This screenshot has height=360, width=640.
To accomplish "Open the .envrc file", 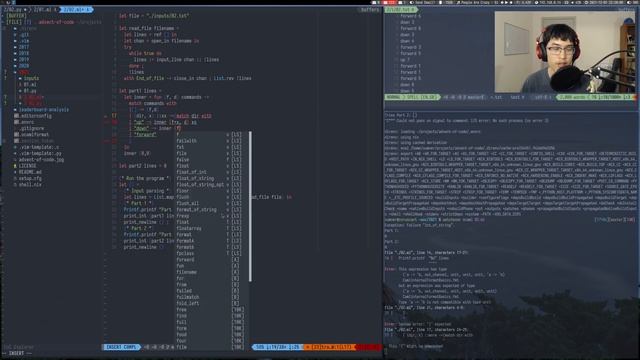I will coord(27,122).
